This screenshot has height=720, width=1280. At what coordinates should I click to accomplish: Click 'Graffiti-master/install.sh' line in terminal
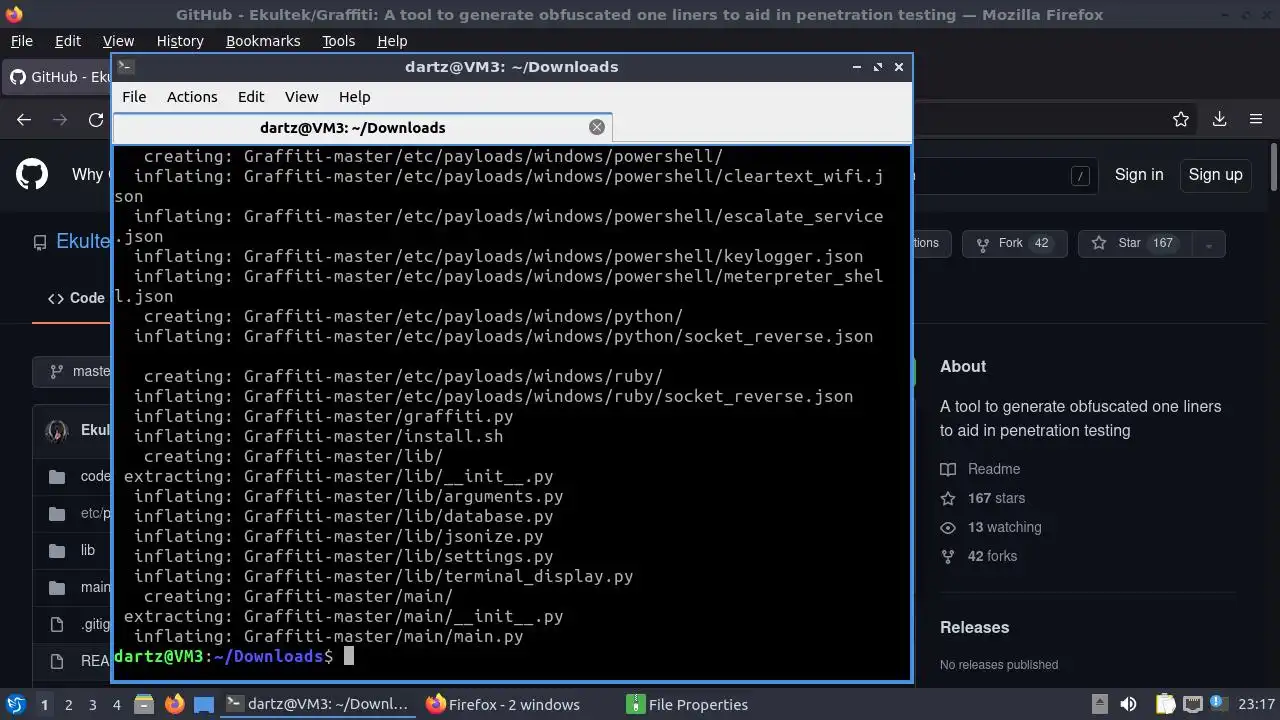pyautogui.click(x=373, y=436)
